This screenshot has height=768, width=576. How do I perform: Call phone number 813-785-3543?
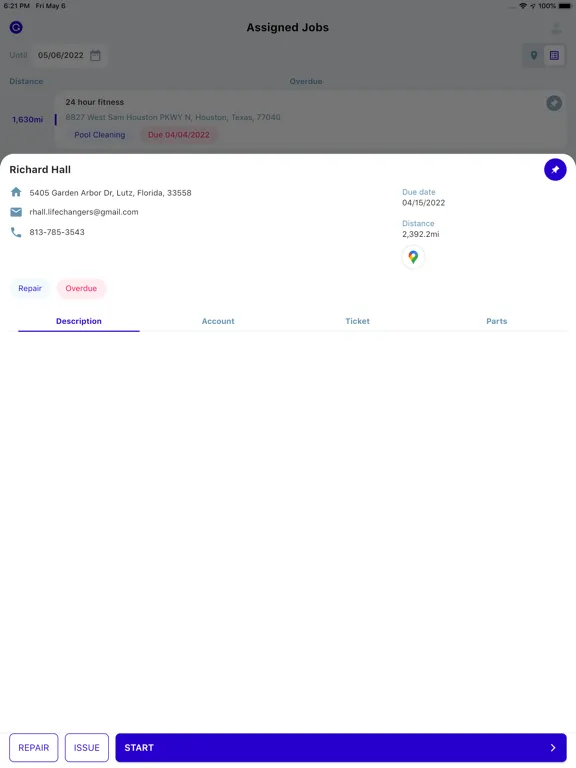tap(57, 232)
